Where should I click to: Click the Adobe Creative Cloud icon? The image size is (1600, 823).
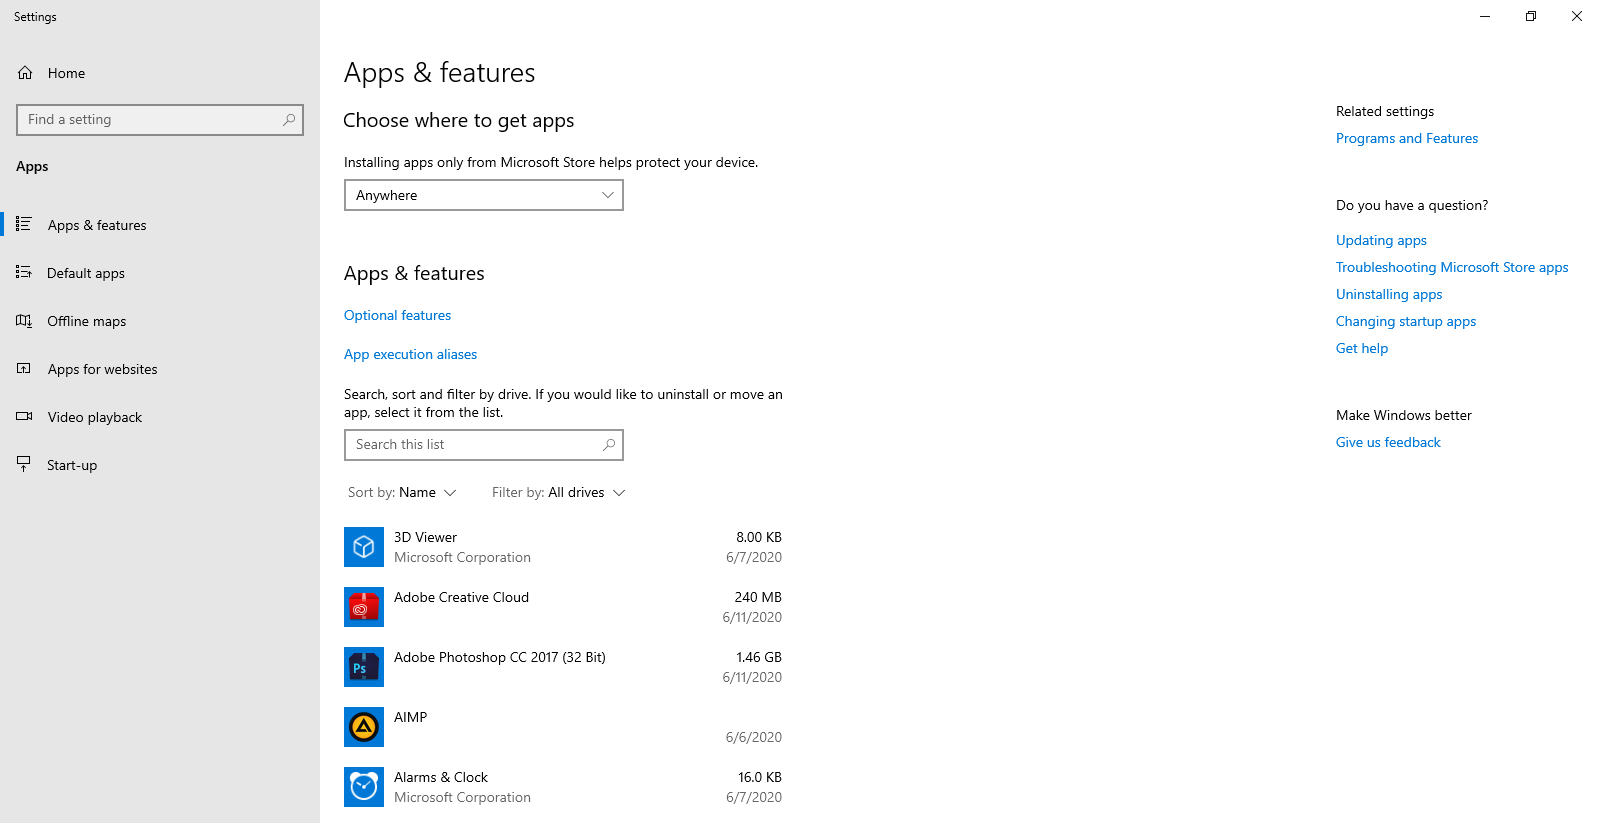[364, 607]
